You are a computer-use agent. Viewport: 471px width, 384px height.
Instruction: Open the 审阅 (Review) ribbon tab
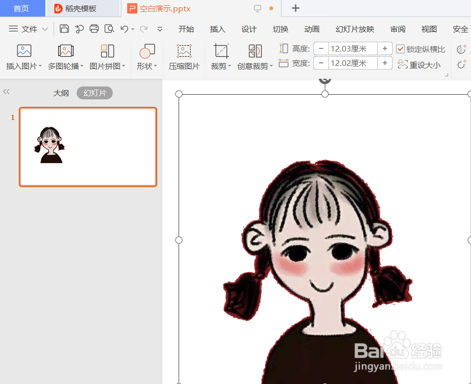pyautogui.click(x=398, y=29)
